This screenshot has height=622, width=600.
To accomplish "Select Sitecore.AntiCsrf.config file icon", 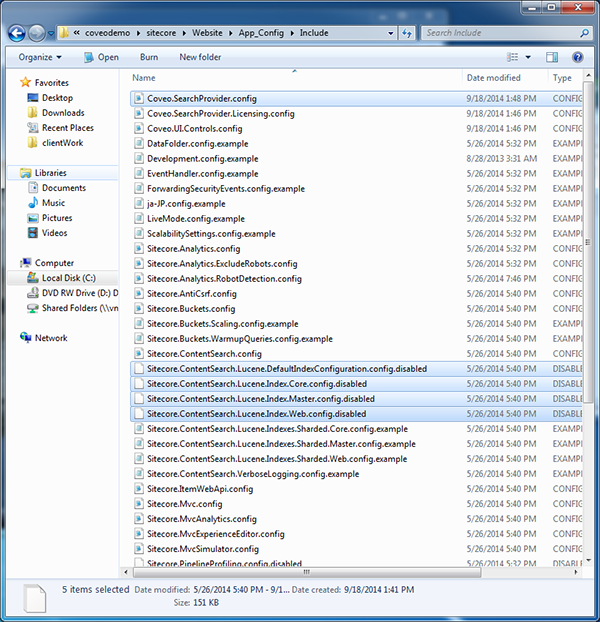I will click(x=138, y=294).
